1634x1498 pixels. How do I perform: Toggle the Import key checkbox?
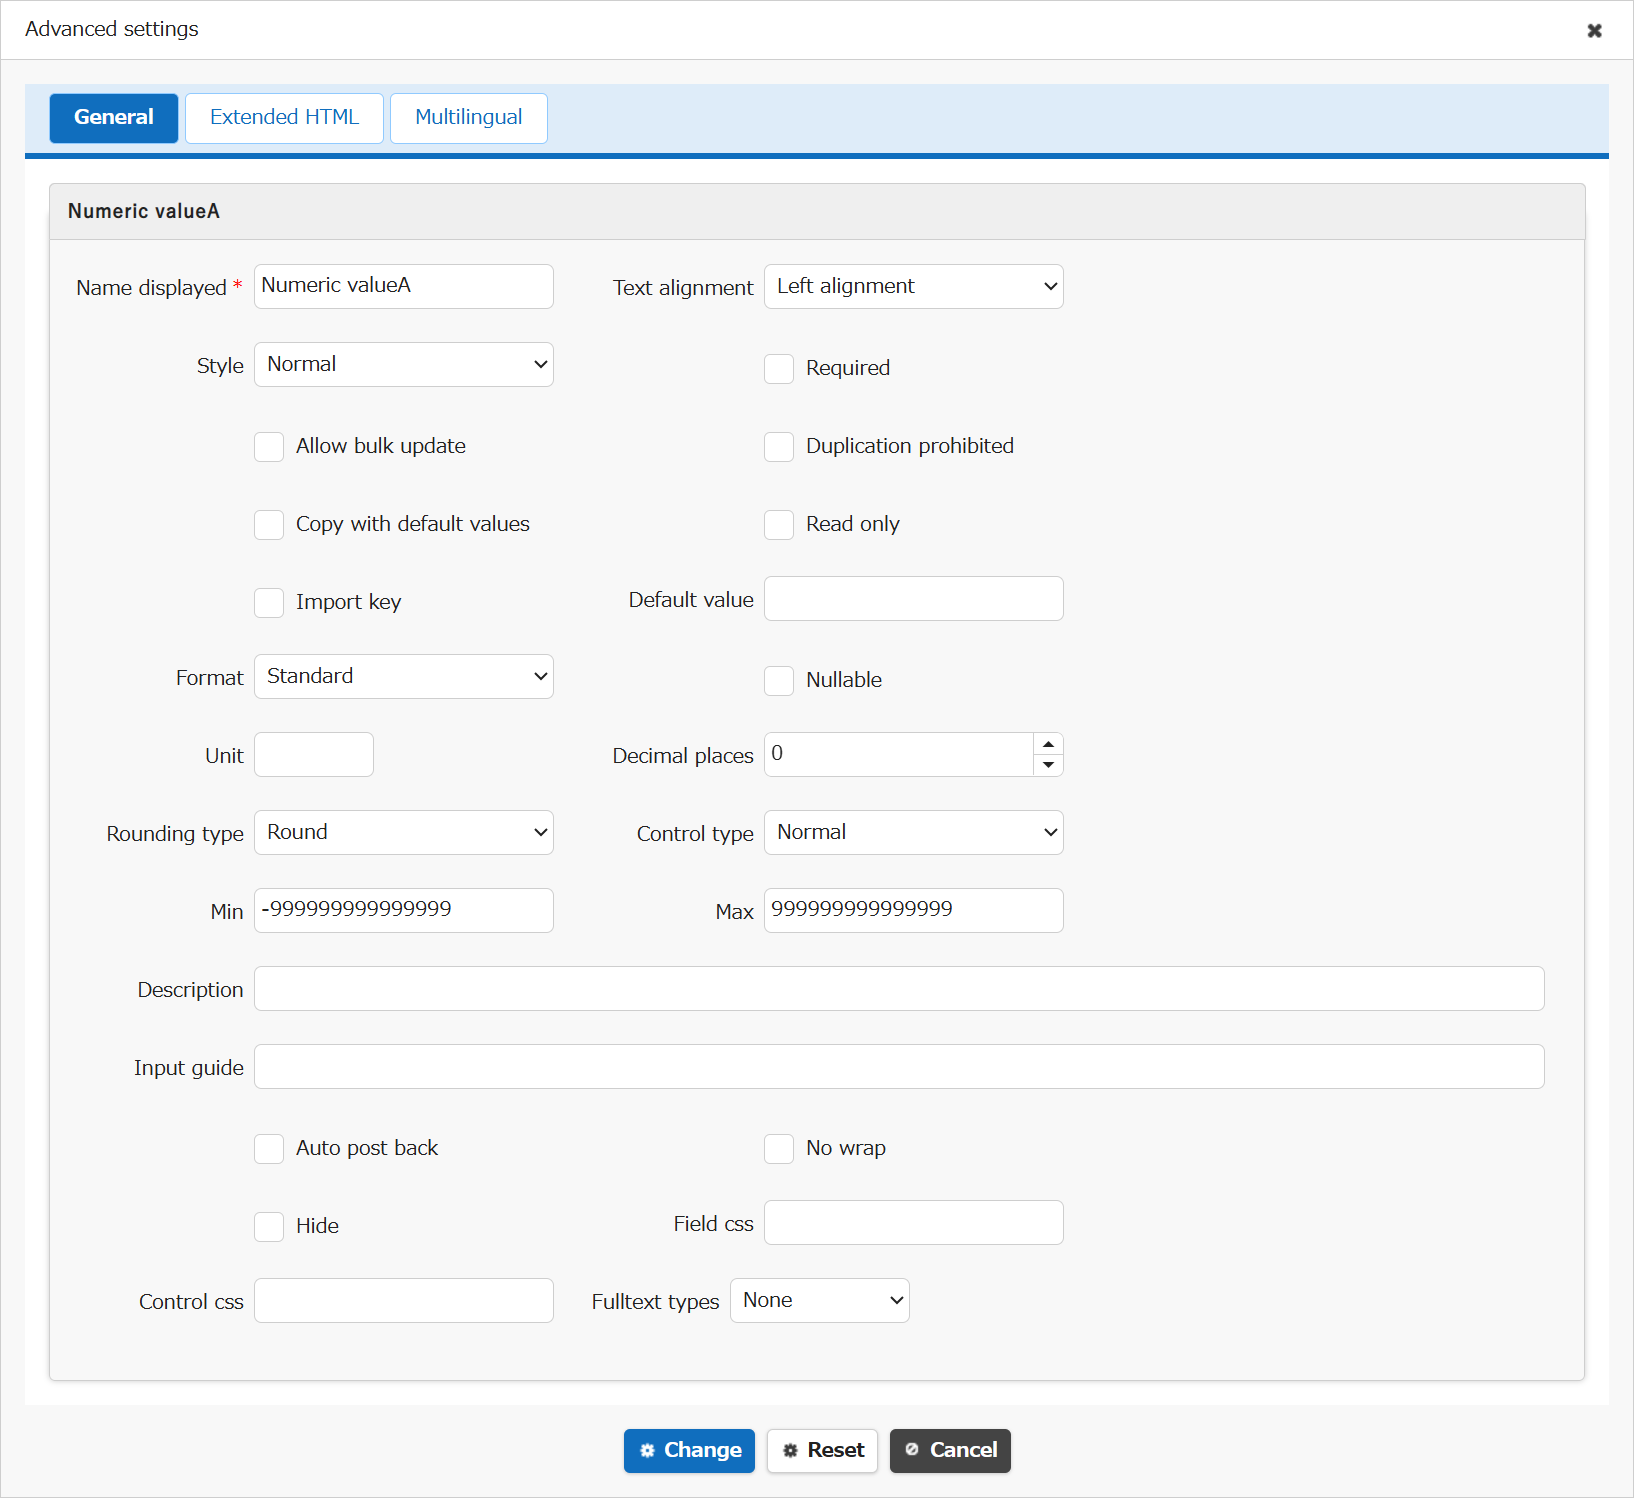[269, 603]
